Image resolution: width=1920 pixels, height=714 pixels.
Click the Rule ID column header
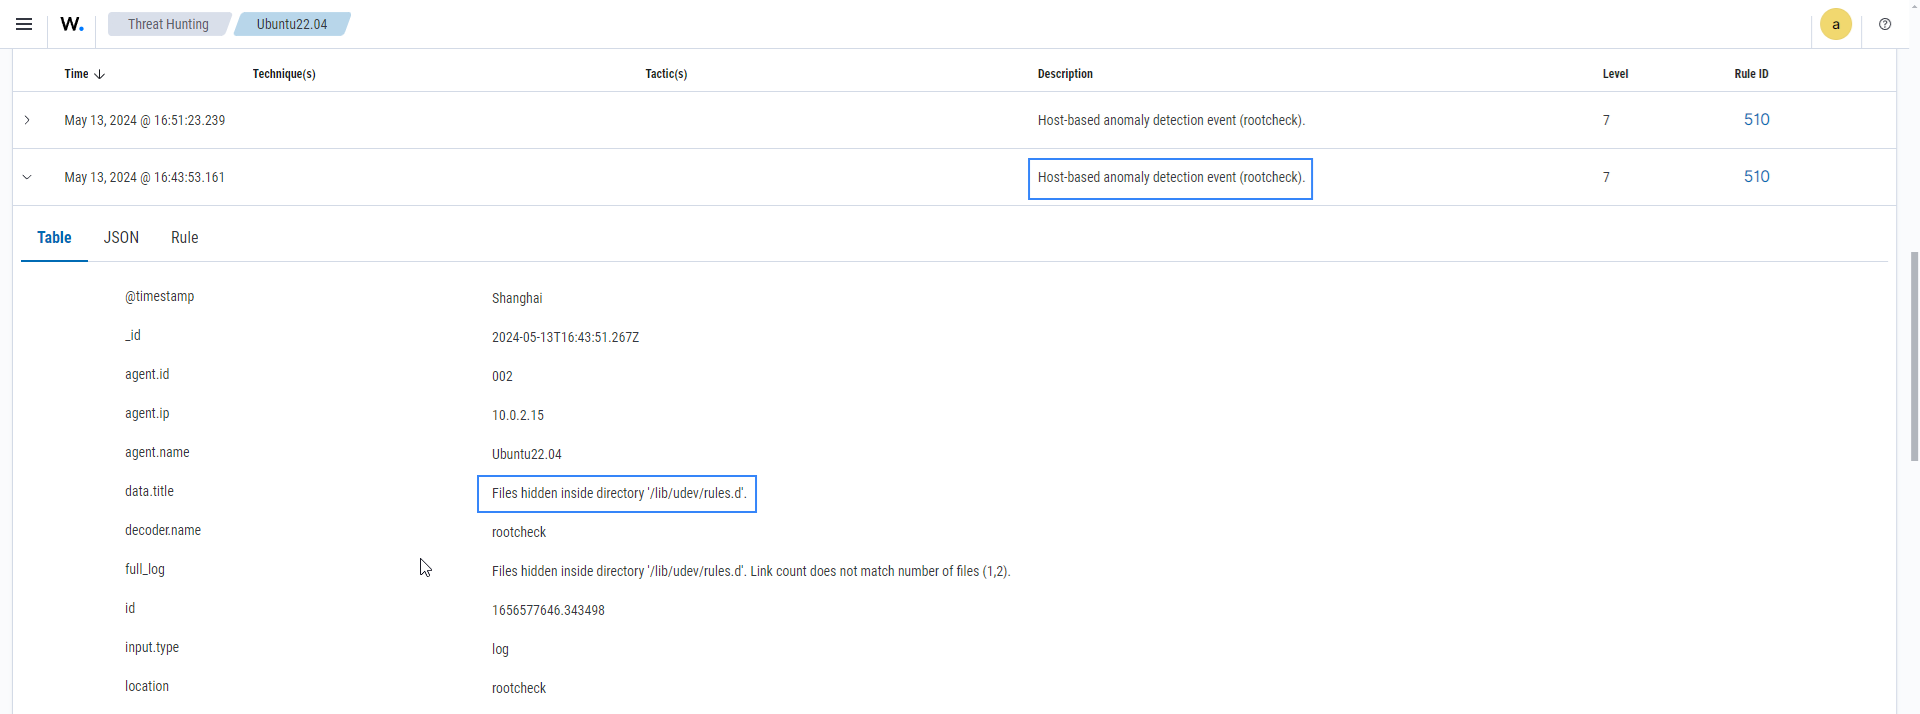(1750, 74)
